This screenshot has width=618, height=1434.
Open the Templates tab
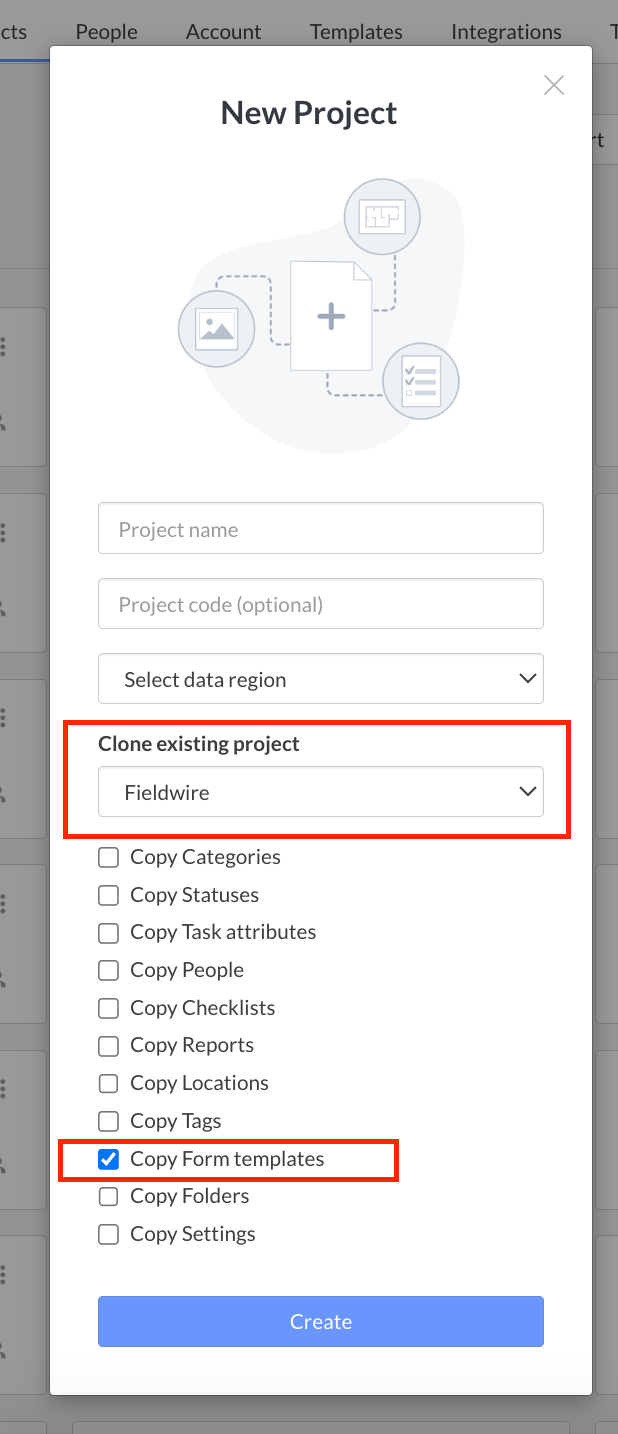click(x=356, y=32)
